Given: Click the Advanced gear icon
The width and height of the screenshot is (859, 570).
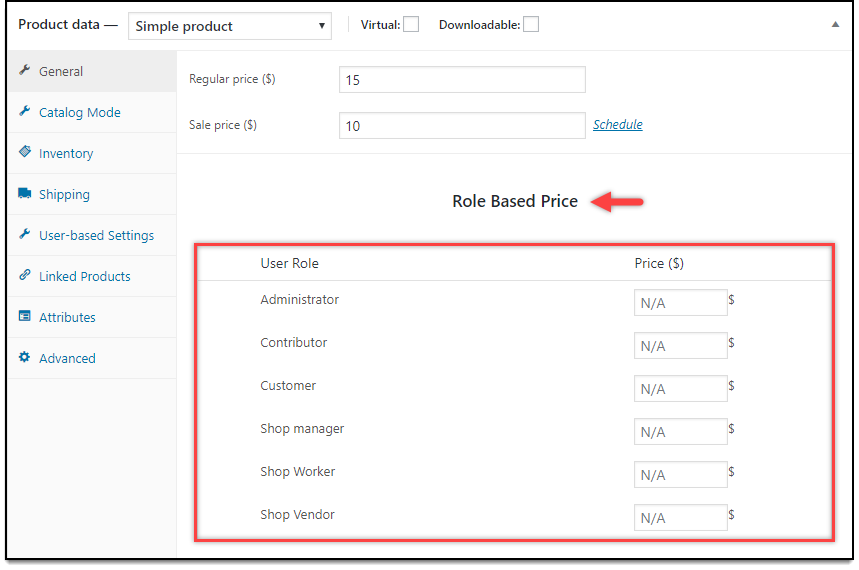Looking at the screenshot, I should 25,357.
